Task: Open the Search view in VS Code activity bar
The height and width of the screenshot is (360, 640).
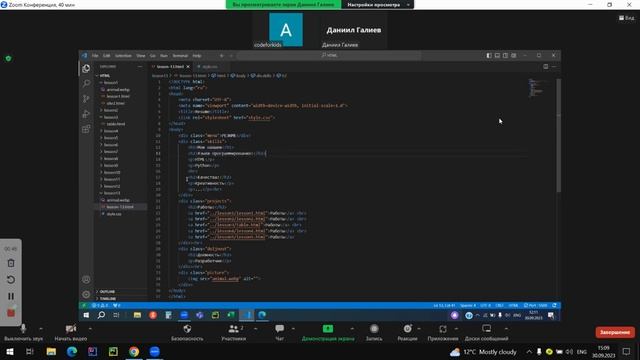Action: pos(86,84)
